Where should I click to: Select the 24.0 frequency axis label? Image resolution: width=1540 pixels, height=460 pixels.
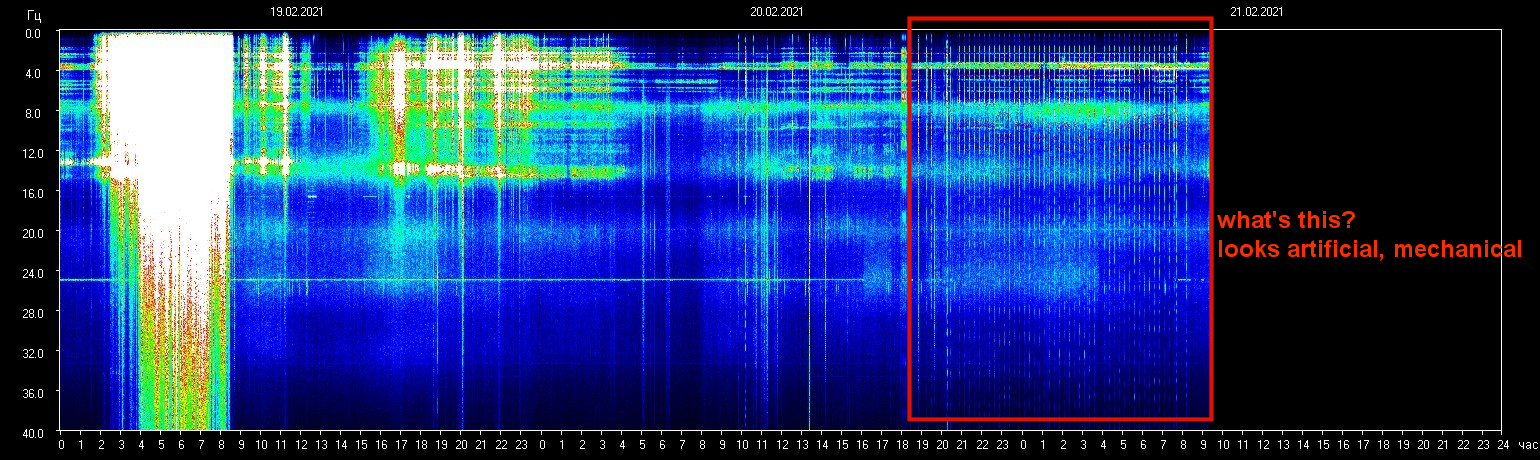point(31,273)
